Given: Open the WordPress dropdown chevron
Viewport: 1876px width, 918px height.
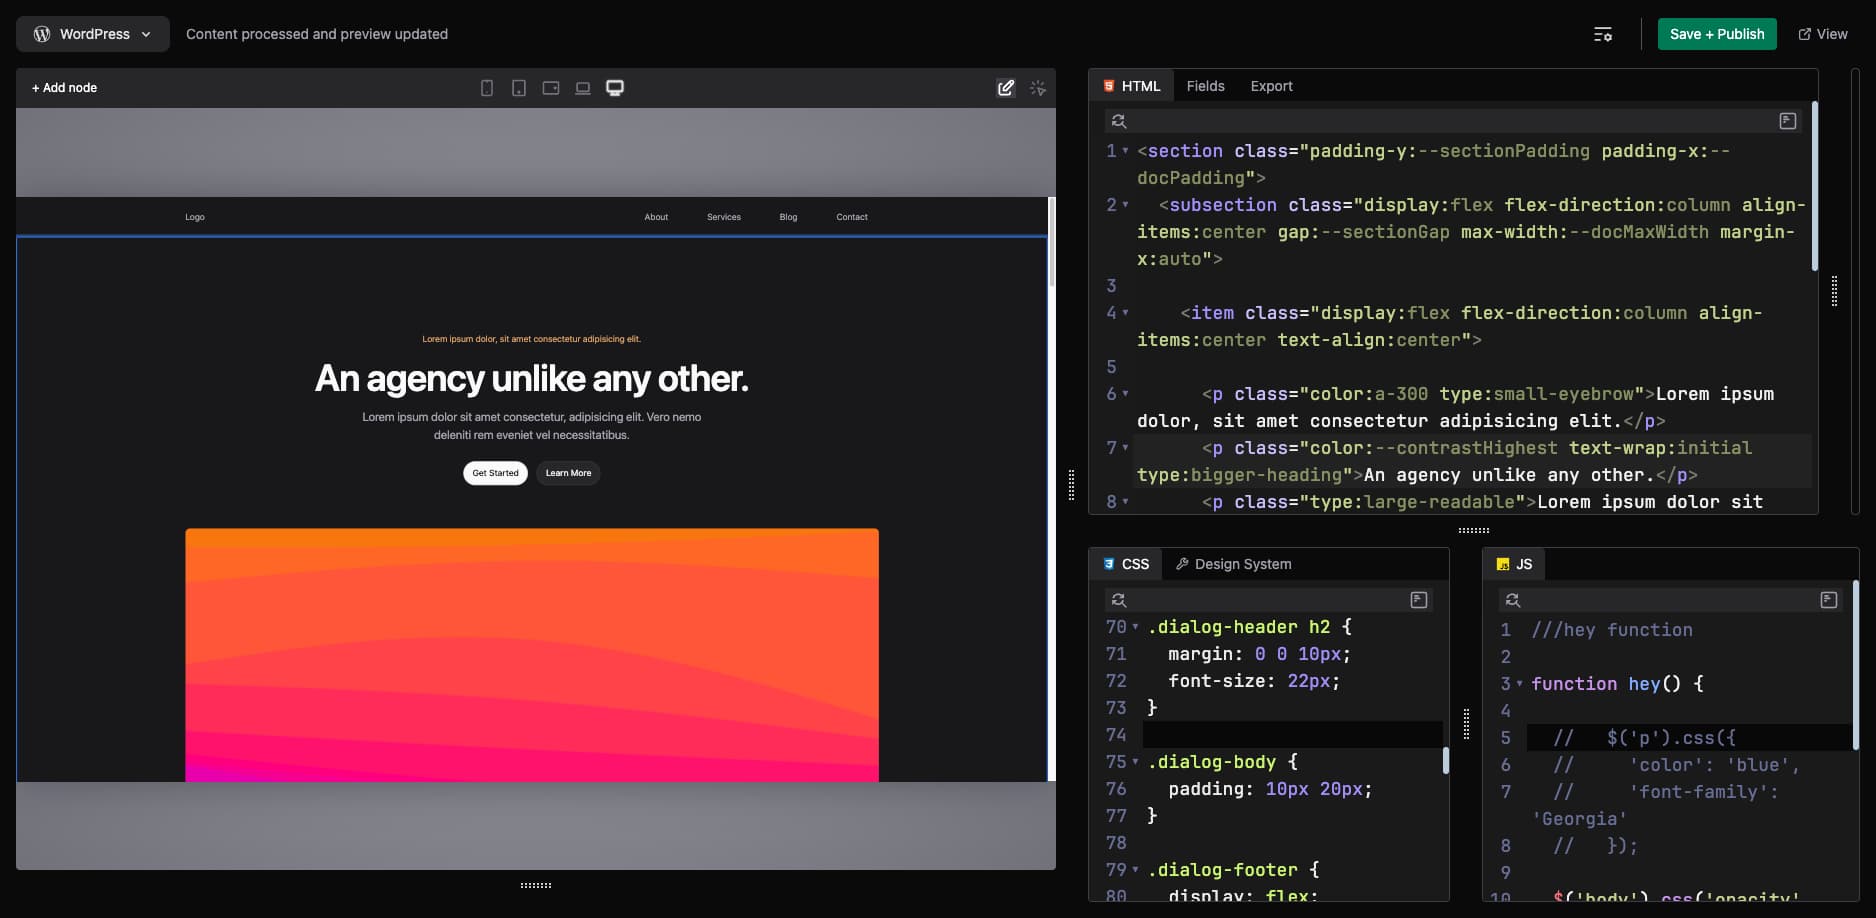Looking at the screenshot, I should [146, 34].
